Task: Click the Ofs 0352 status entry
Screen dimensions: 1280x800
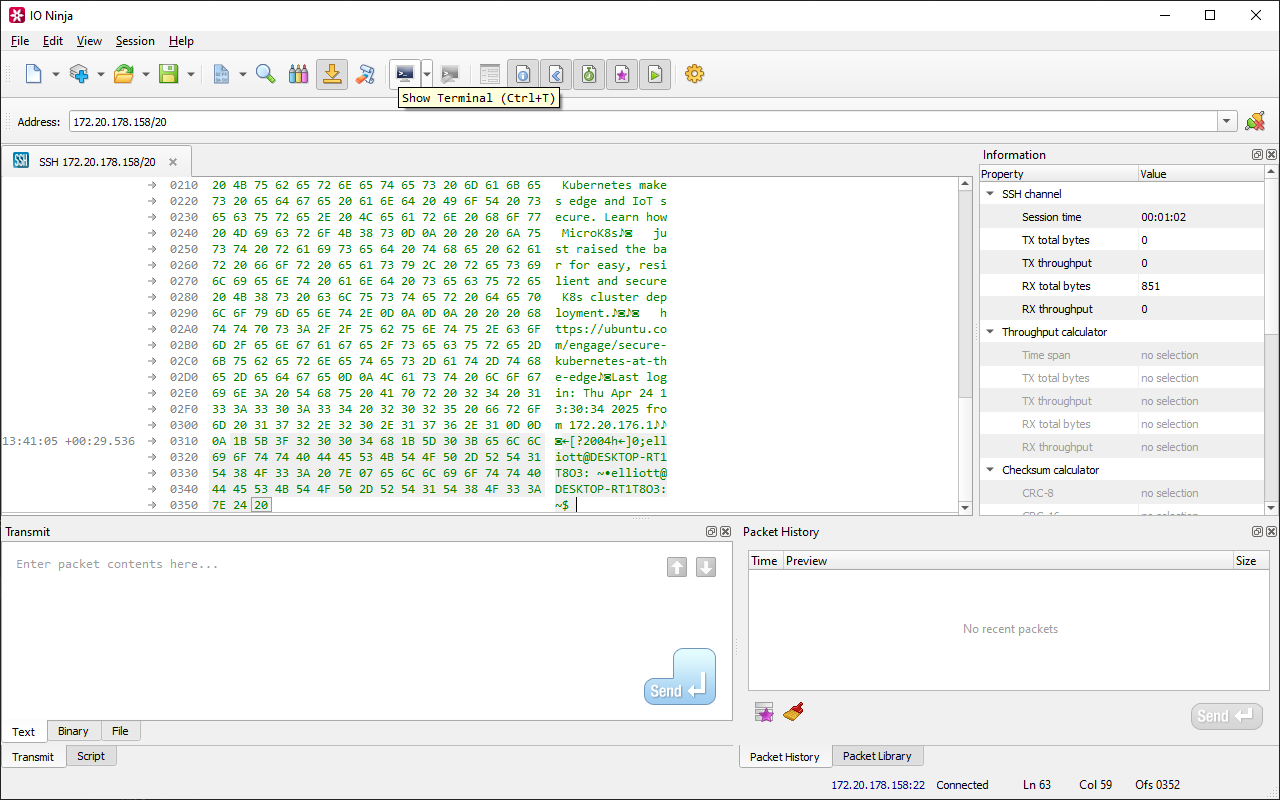Action: point(1157,785)
